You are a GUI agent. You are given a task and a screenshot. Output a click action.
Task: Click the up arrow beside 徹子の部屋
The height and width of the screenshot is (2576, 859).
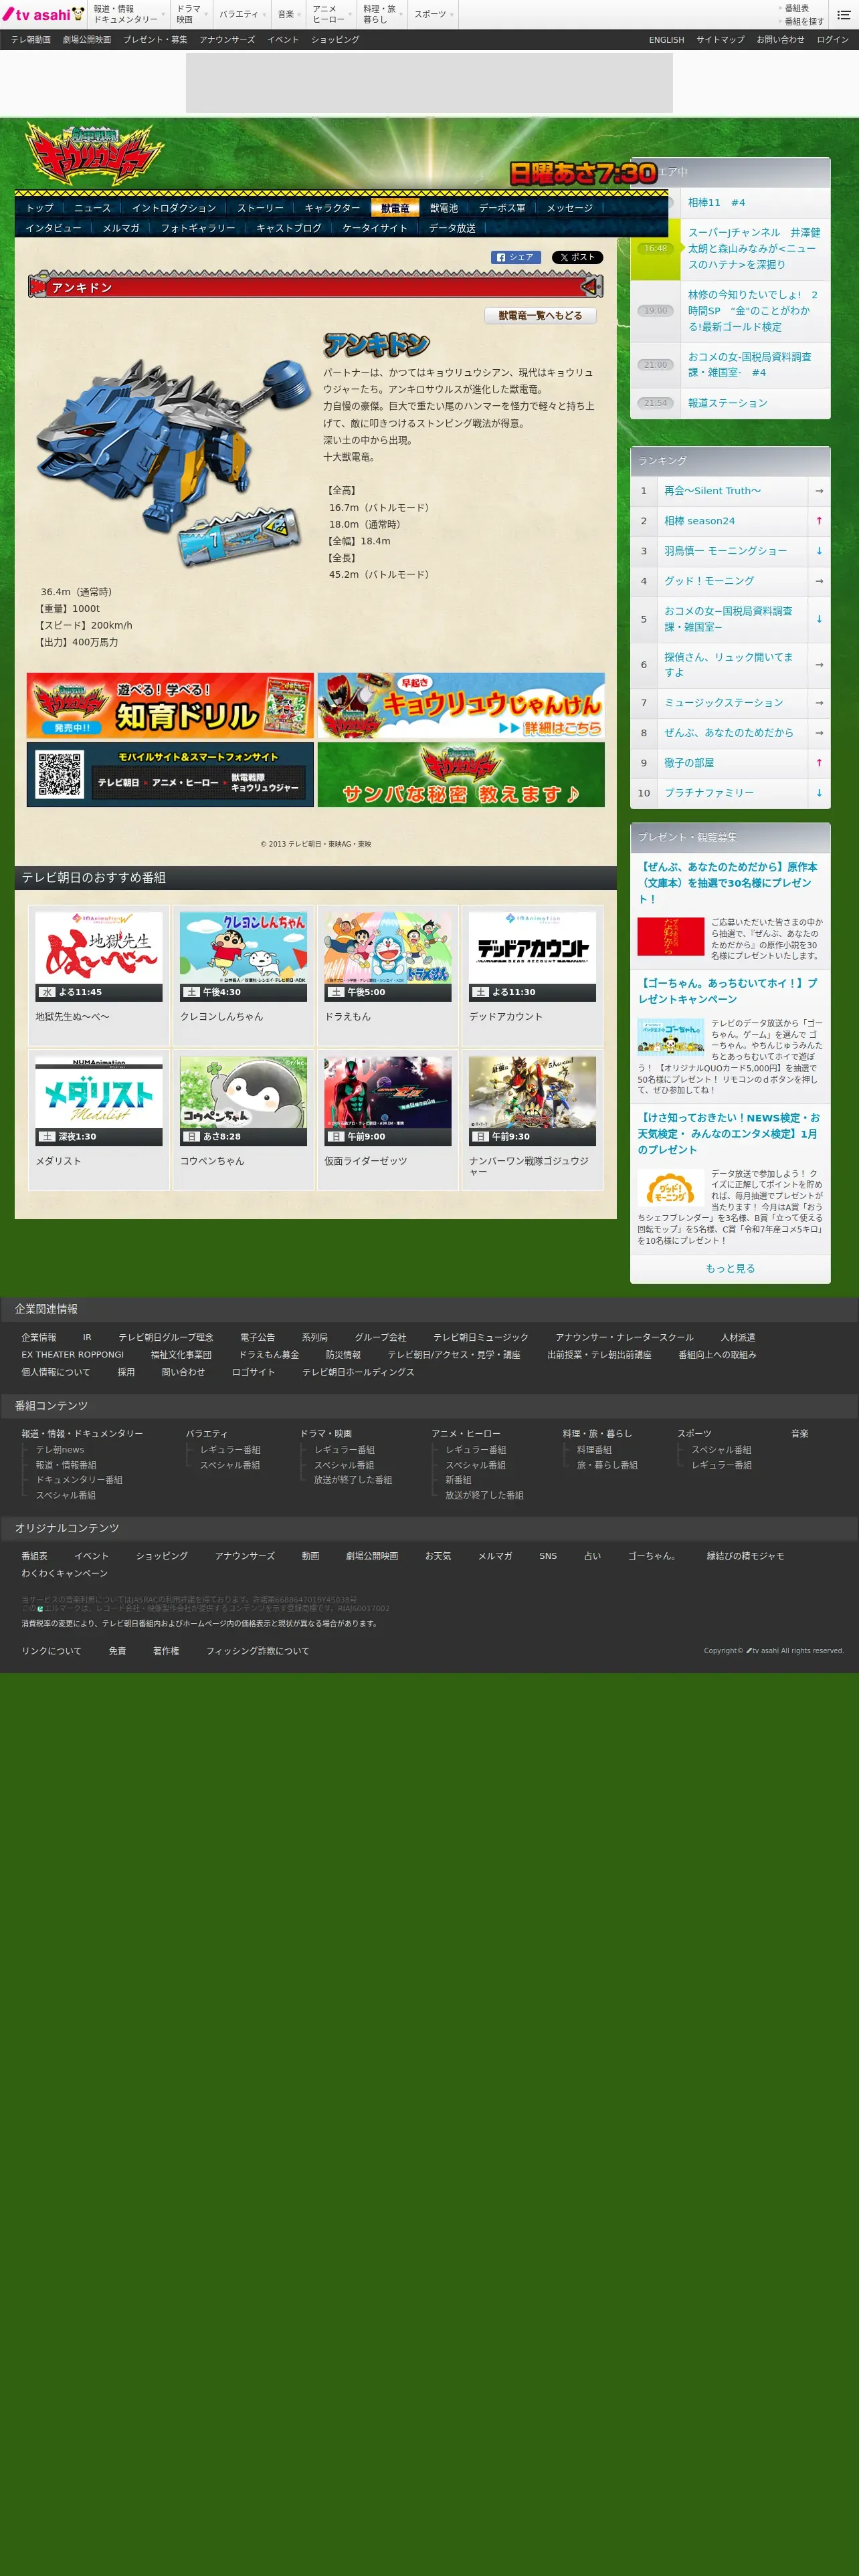(x=819, y=763)
